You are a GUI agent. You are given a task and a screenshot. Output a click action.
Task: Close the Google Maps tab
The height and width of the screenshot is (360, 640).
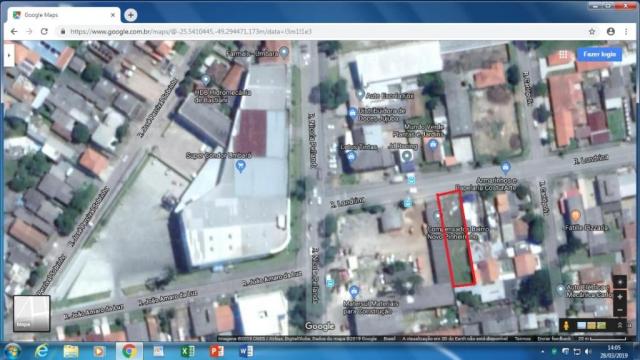113,15
